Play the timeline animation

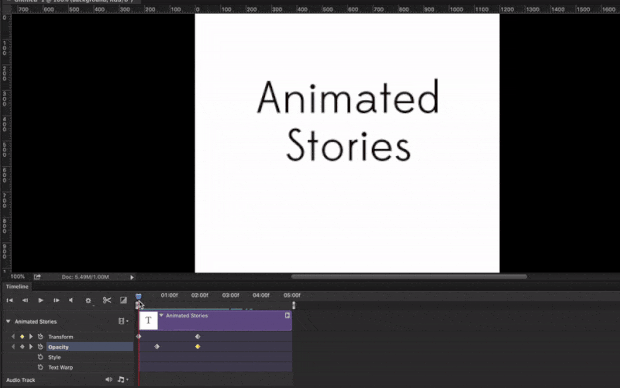[x=40, y=301]
